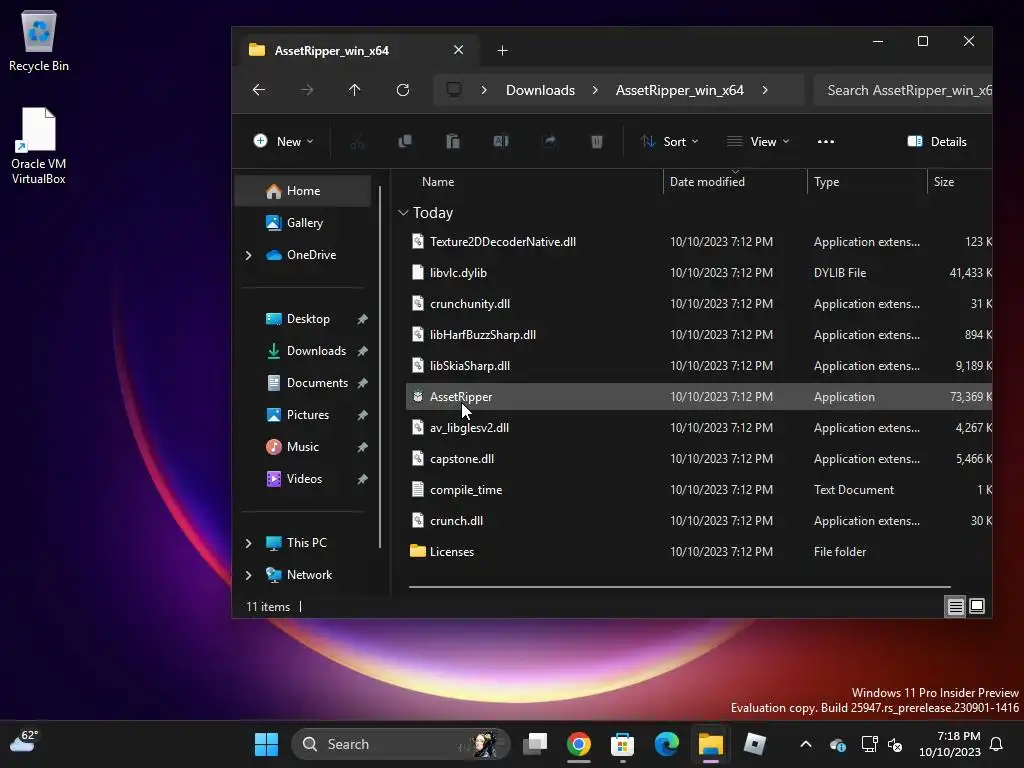
Task: Click the Back navigation arrow
Action: tap(259, 89)
